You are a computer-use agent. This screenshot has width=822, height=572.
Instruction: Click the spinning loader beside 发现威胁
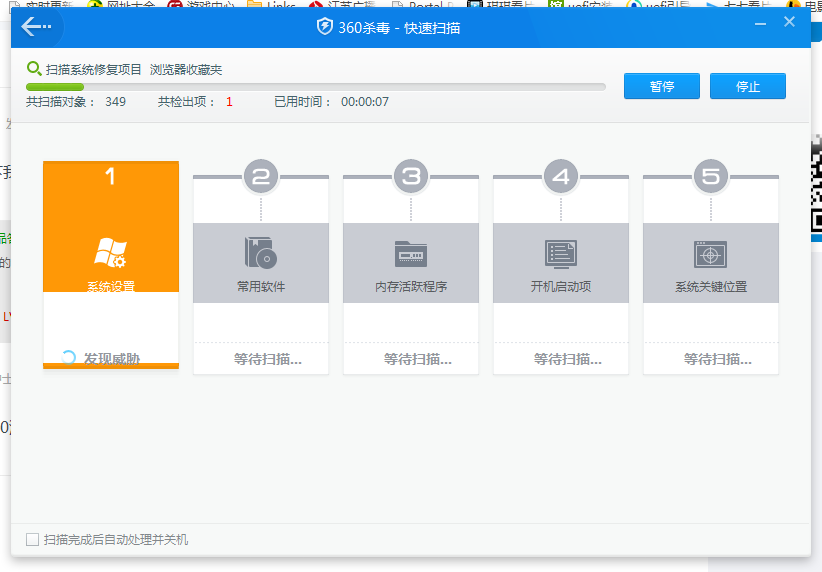tap(69, 358)
